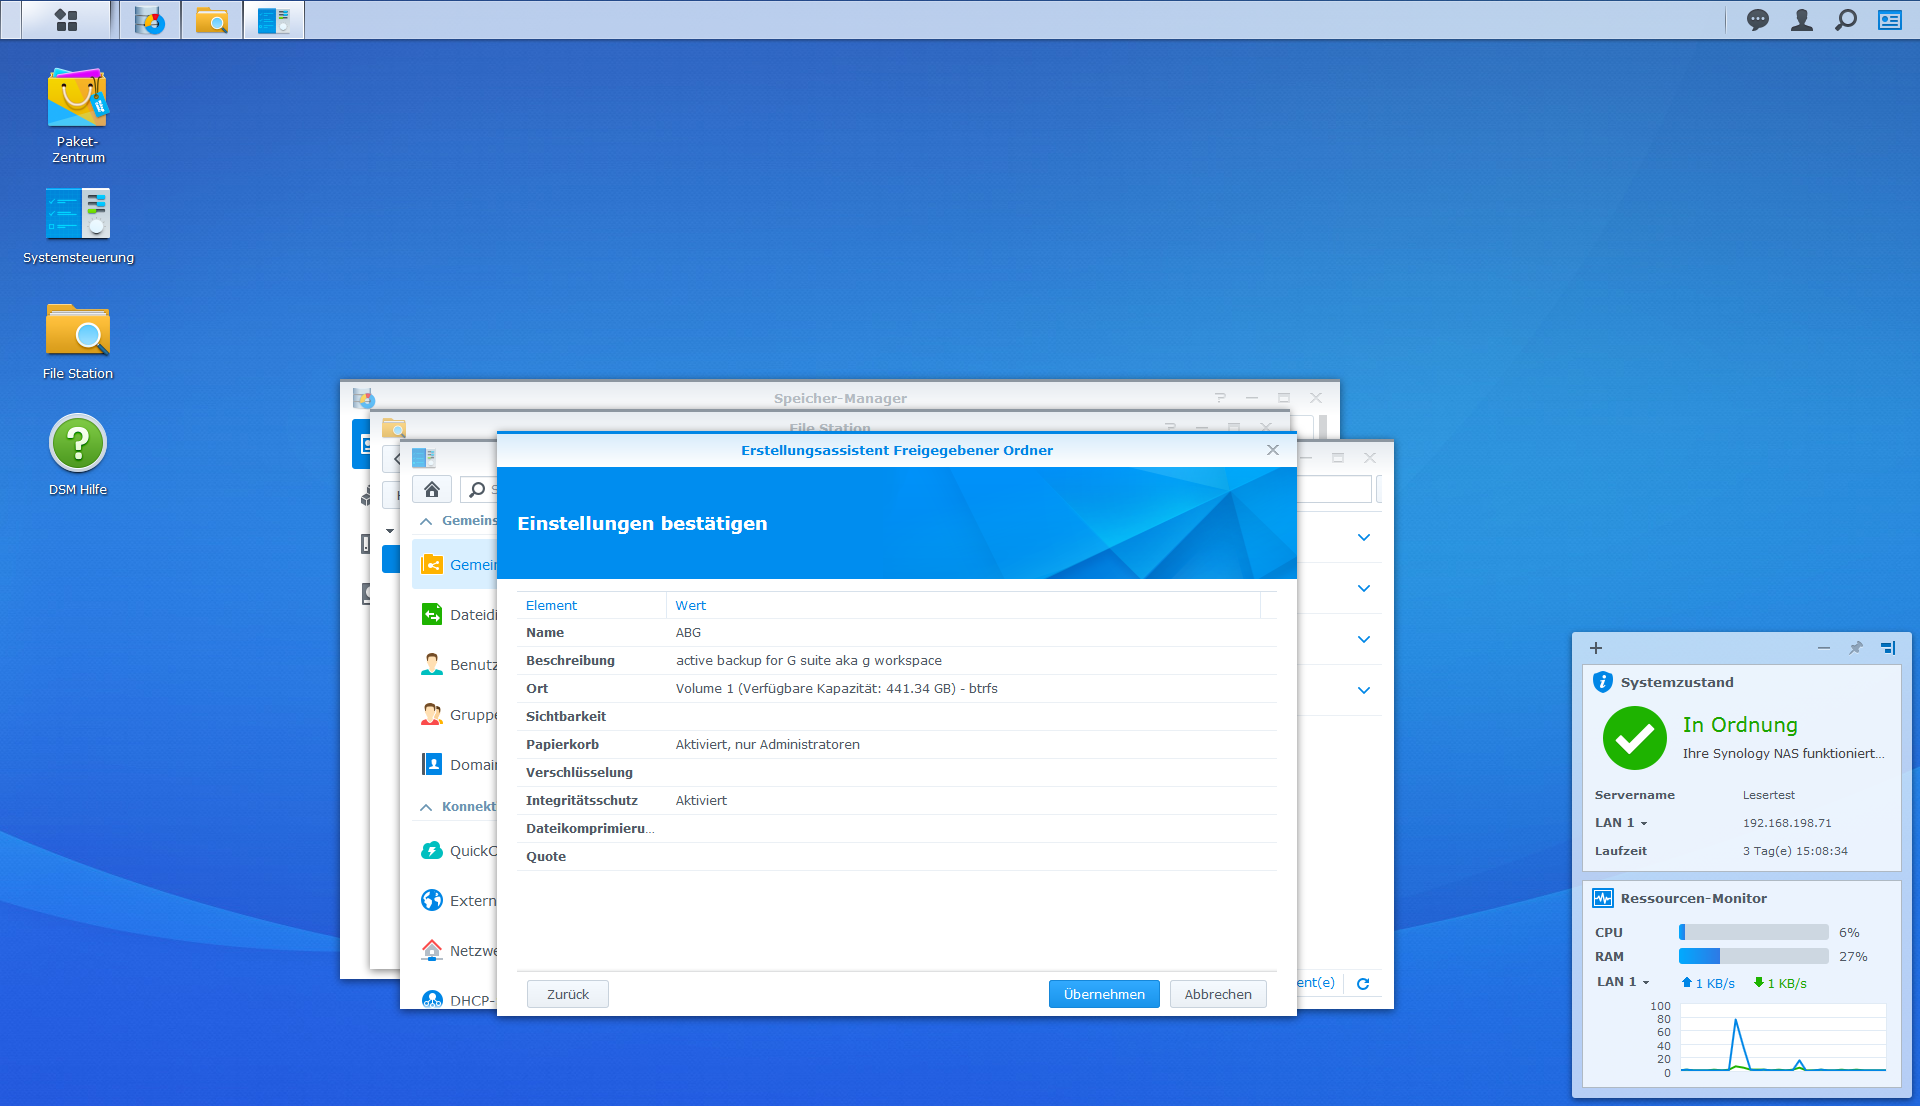Expand LAN 1 dropdown in Systemzustand
This screenshot has height=1106, width=1920.
(x=1644, y=824)
